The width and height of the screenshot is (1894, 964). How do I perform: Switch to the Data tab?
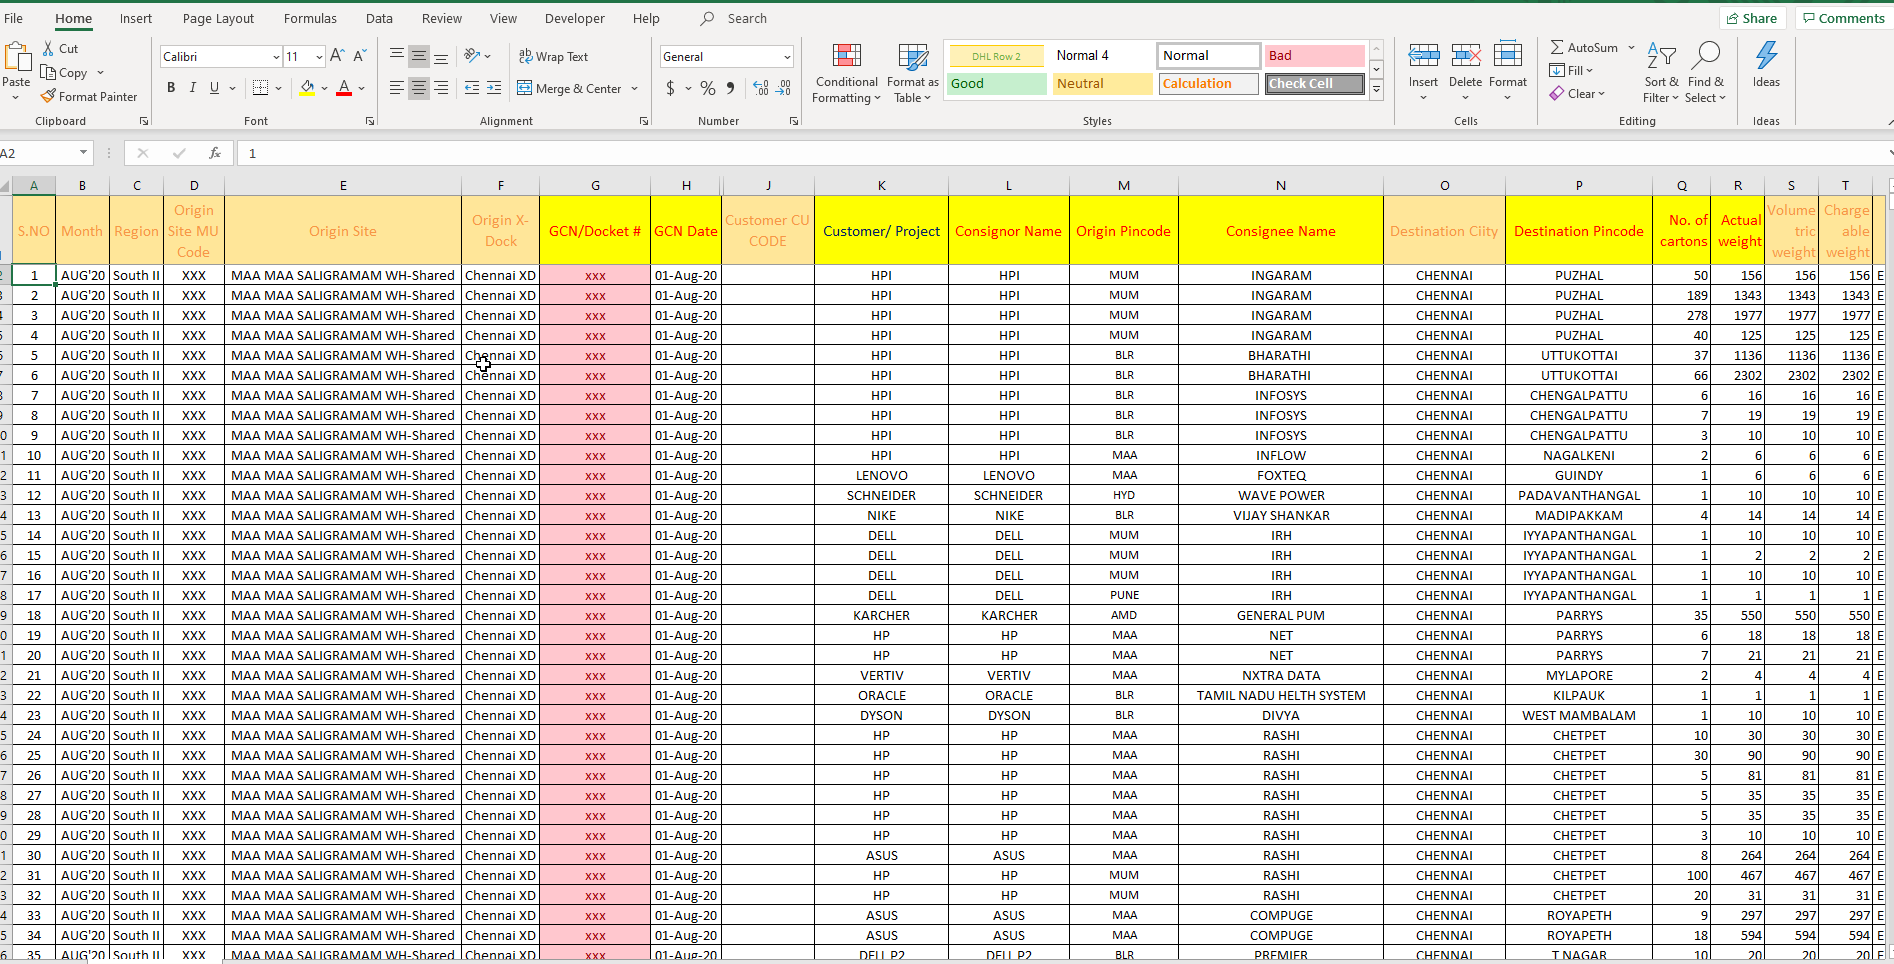click(x=379, y=18)
